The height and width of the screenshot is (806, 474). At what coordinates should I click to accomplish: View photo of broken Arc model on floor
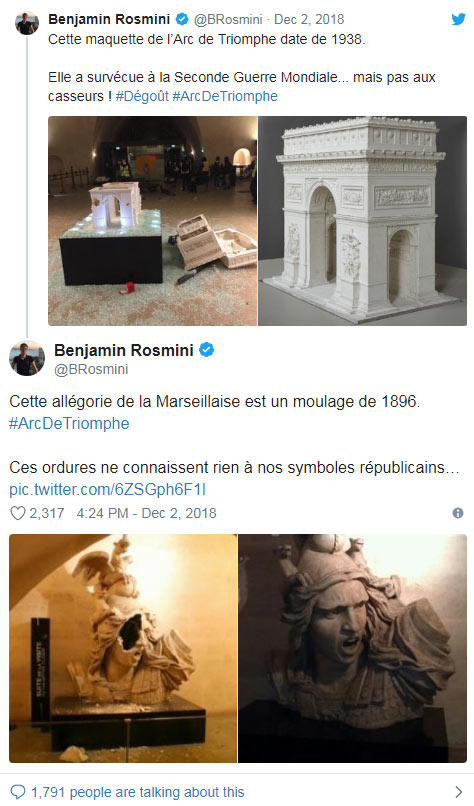[153, 221]
